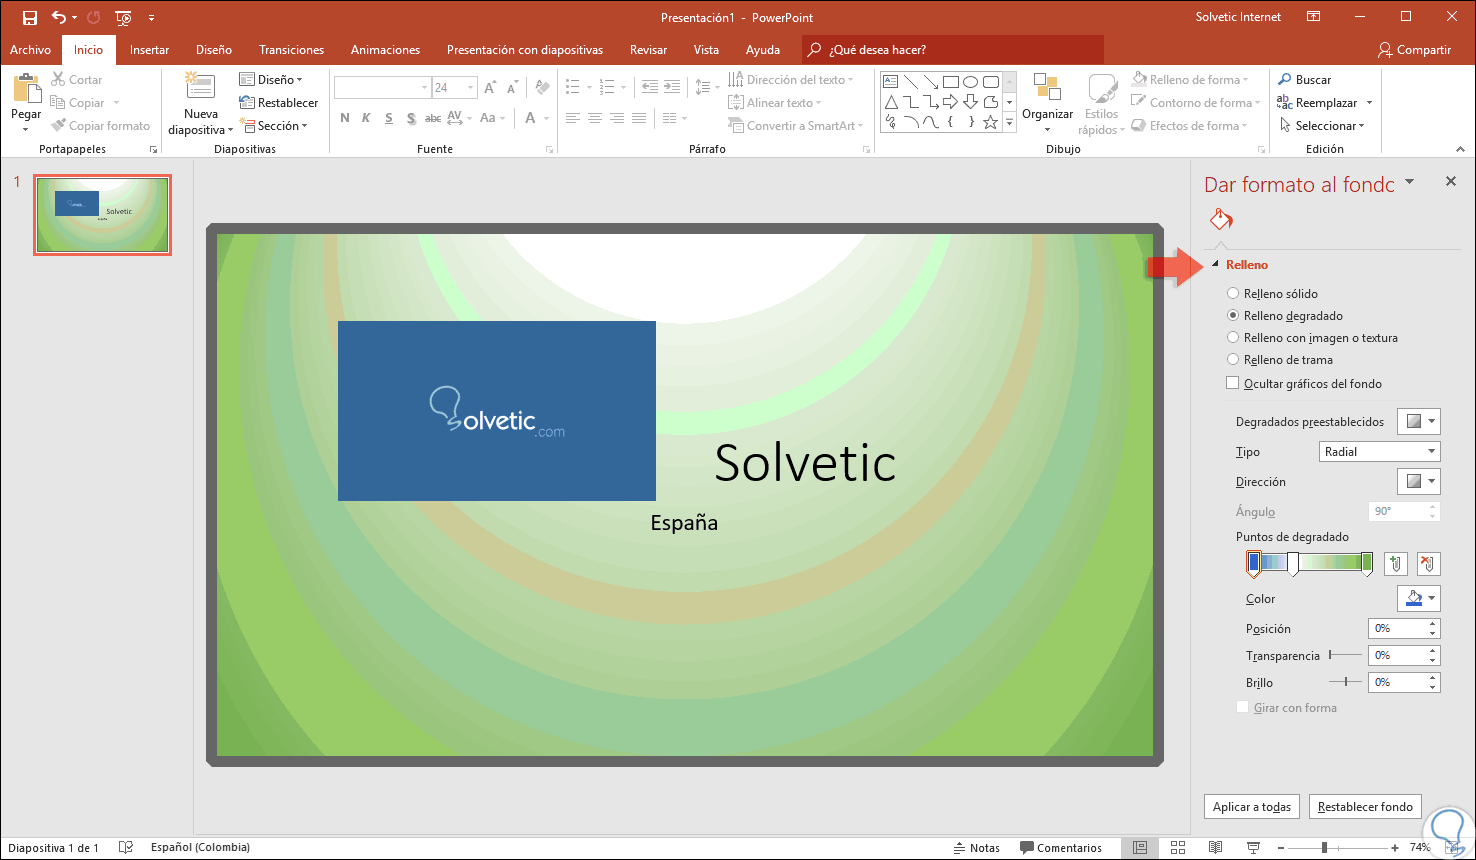Open the Color picker dropdown
Viewport: 1476px width, 860px height.
click(x=1419, y=599)
